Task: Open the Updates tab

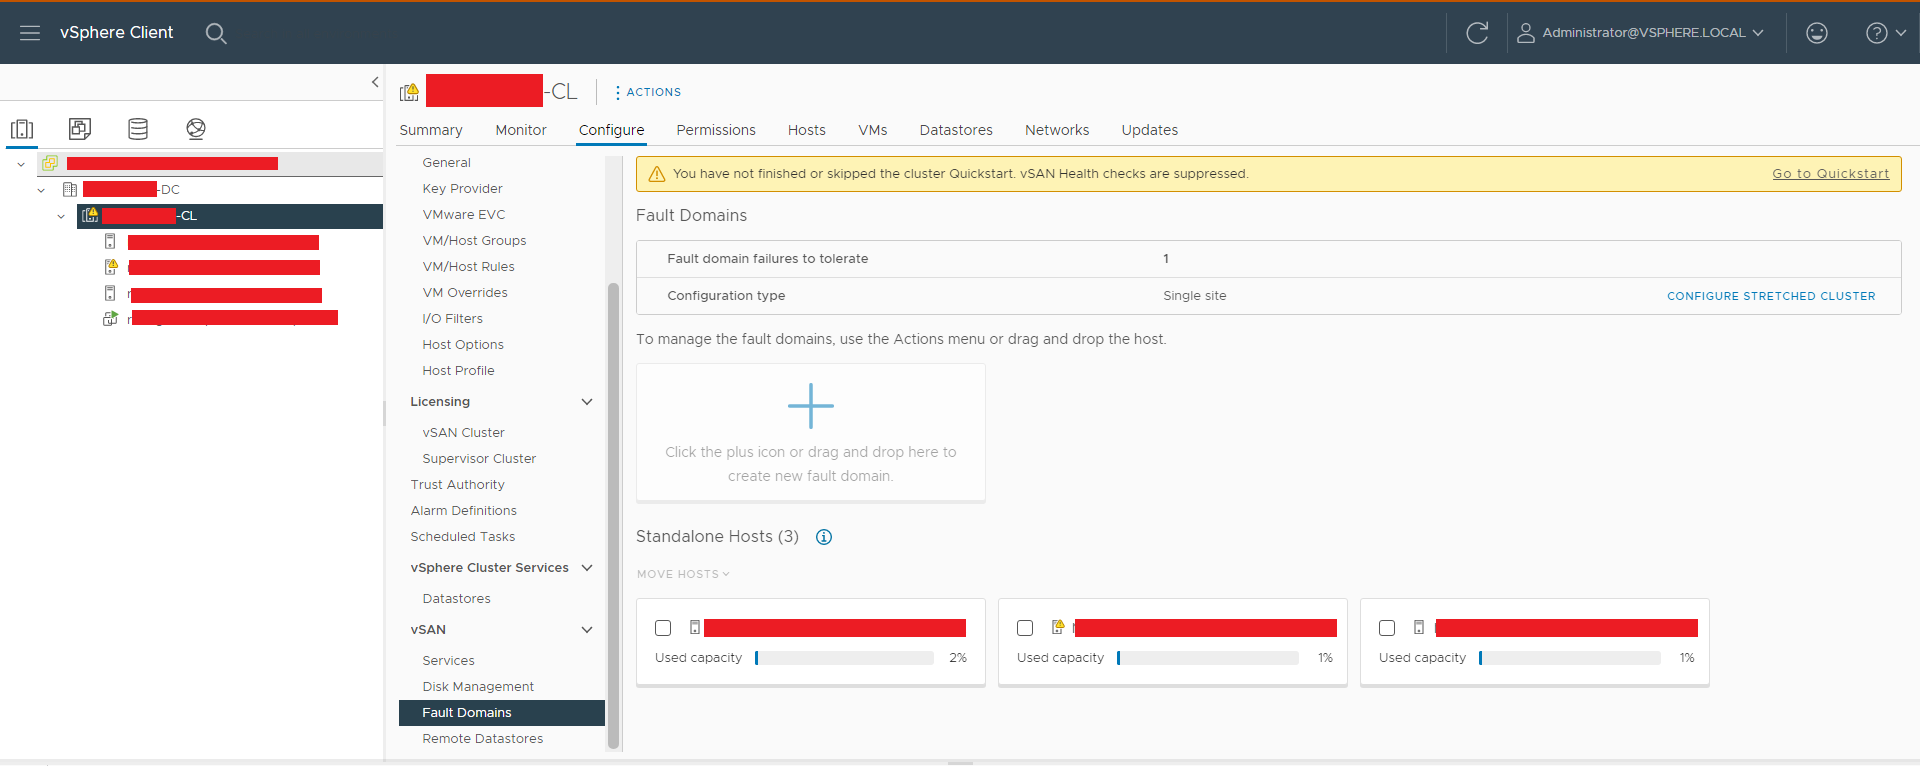Action: click(1150, 130)
